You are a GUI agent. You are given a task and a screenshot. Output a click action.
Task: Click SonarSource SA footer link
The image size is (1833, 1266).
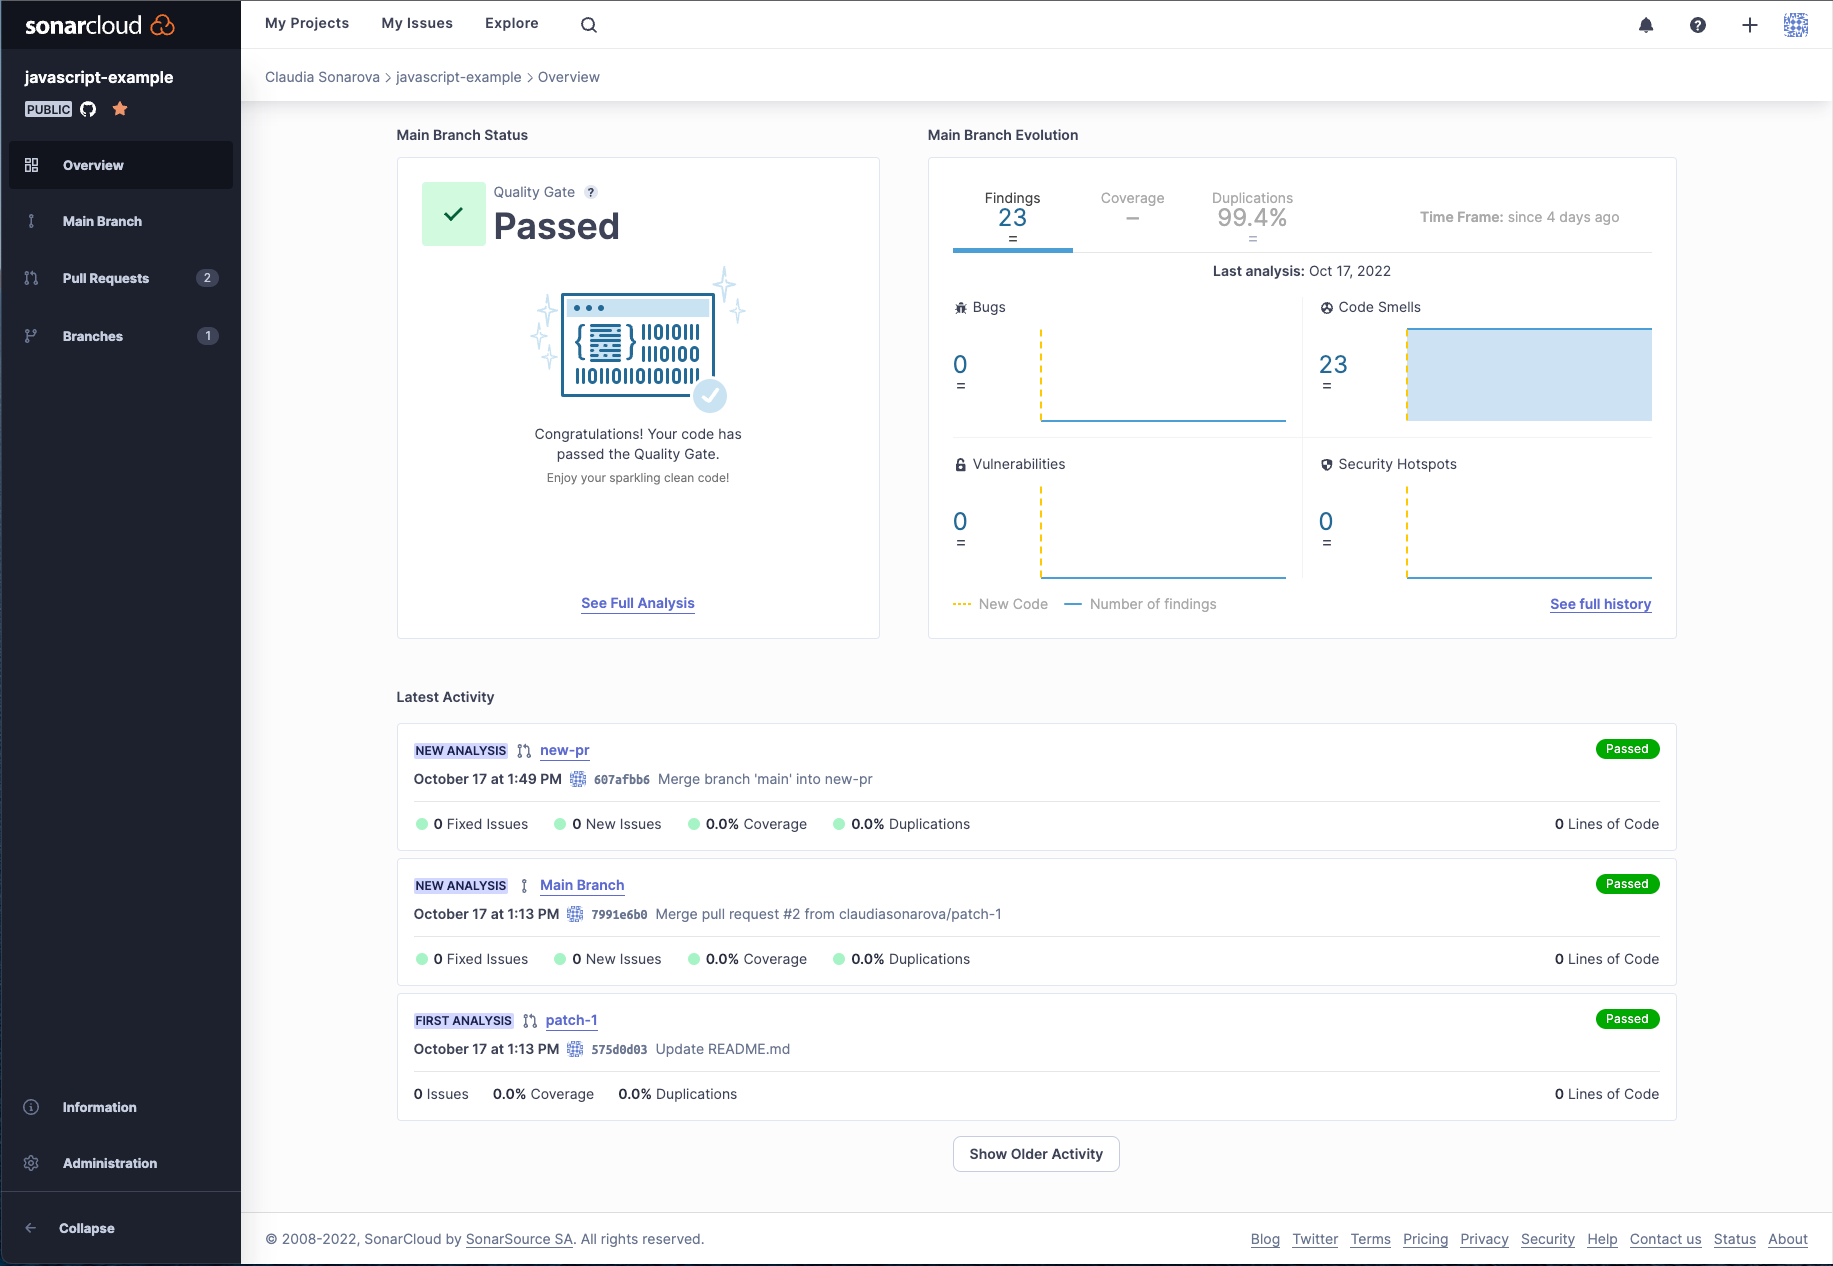click(519, 1239)
